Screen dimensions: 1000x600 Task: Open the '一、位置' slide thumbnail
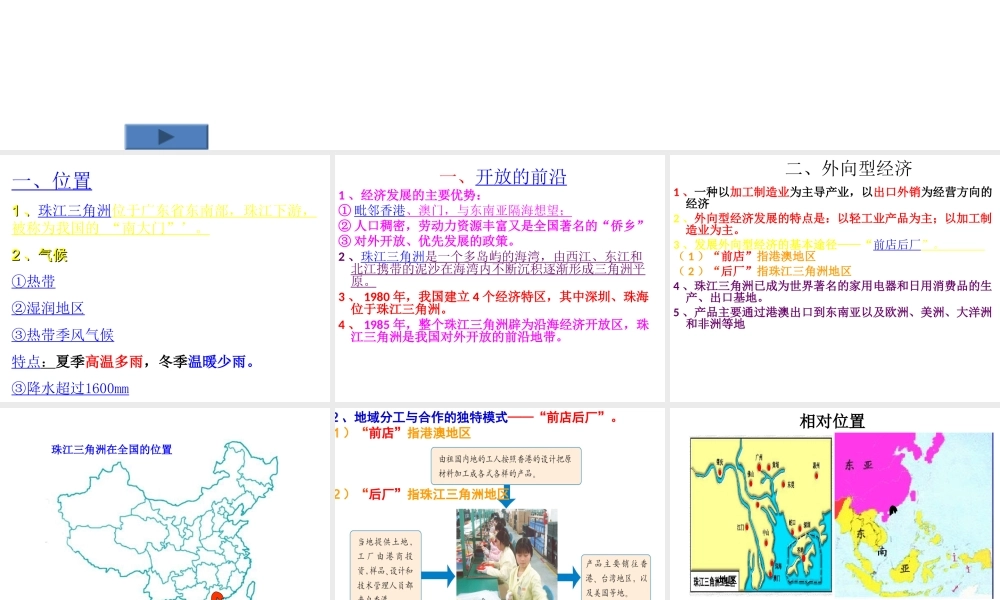coord(165,278)
